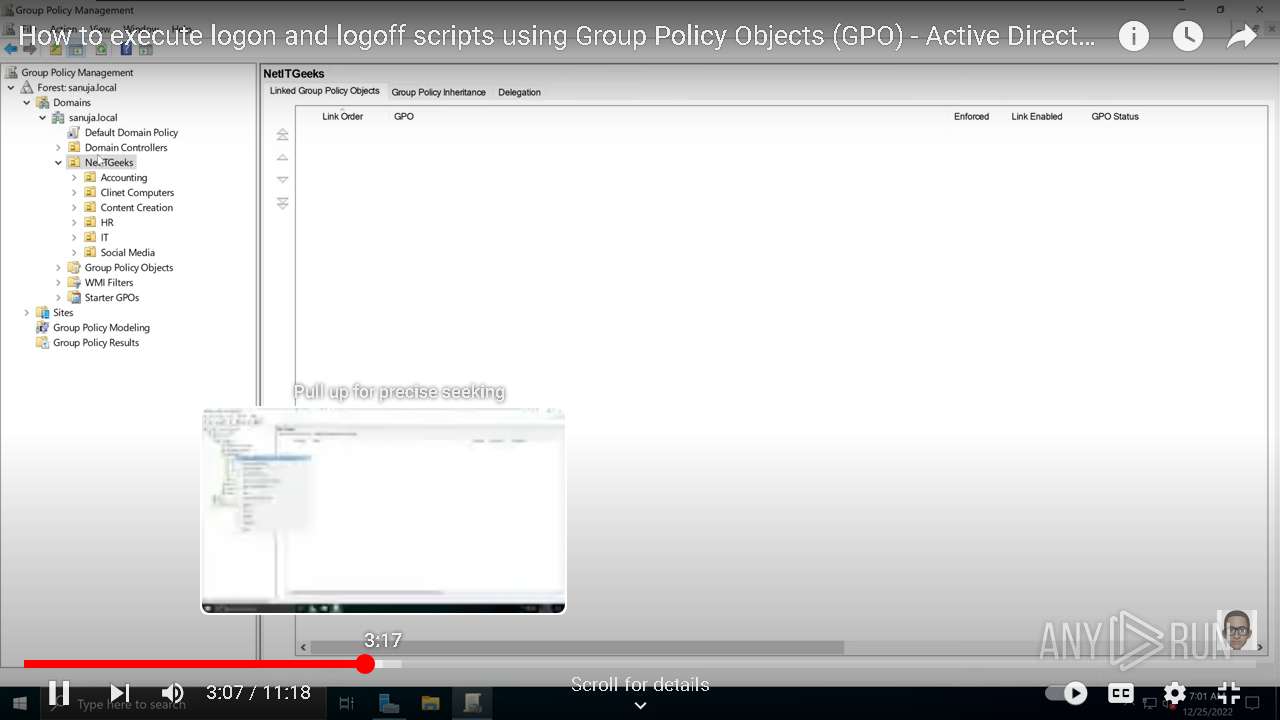This screenshot has width=1280, height=720.
Task: Expand the Clinet Computers OU
Action: (75, 193)
